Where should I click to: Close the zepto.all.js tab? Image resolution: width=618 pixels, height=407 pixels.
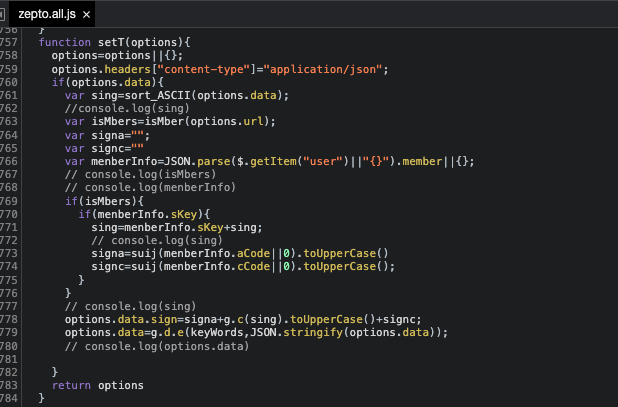[86, 15]
